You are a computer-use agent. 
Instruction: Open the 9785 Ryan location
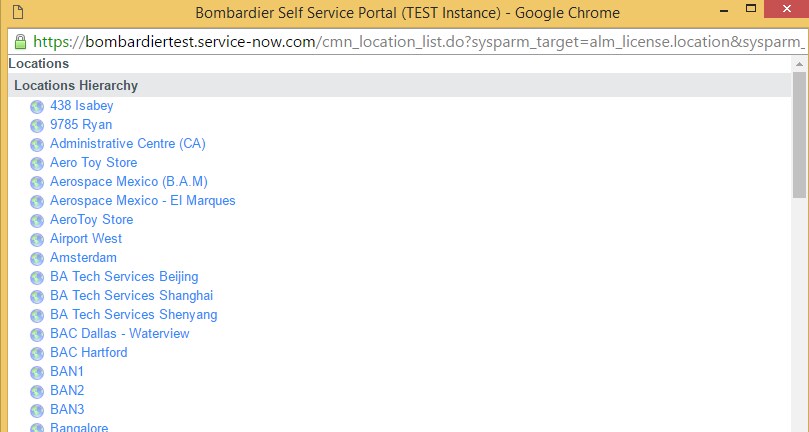[81, 124]
